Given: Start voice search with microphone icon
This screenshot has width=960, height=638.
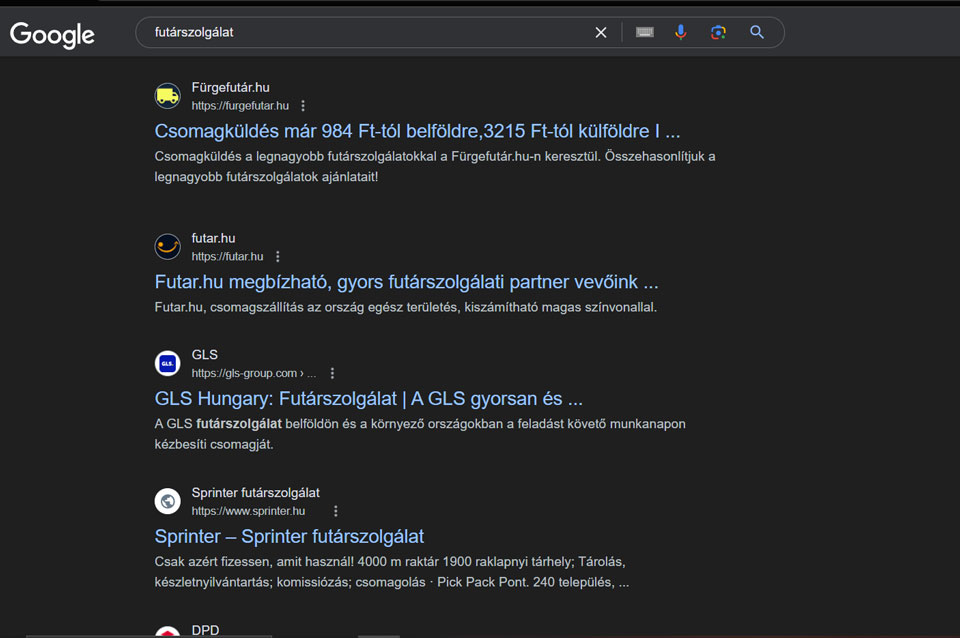Looking at the screenshot, I should click(x=681, y=32).
